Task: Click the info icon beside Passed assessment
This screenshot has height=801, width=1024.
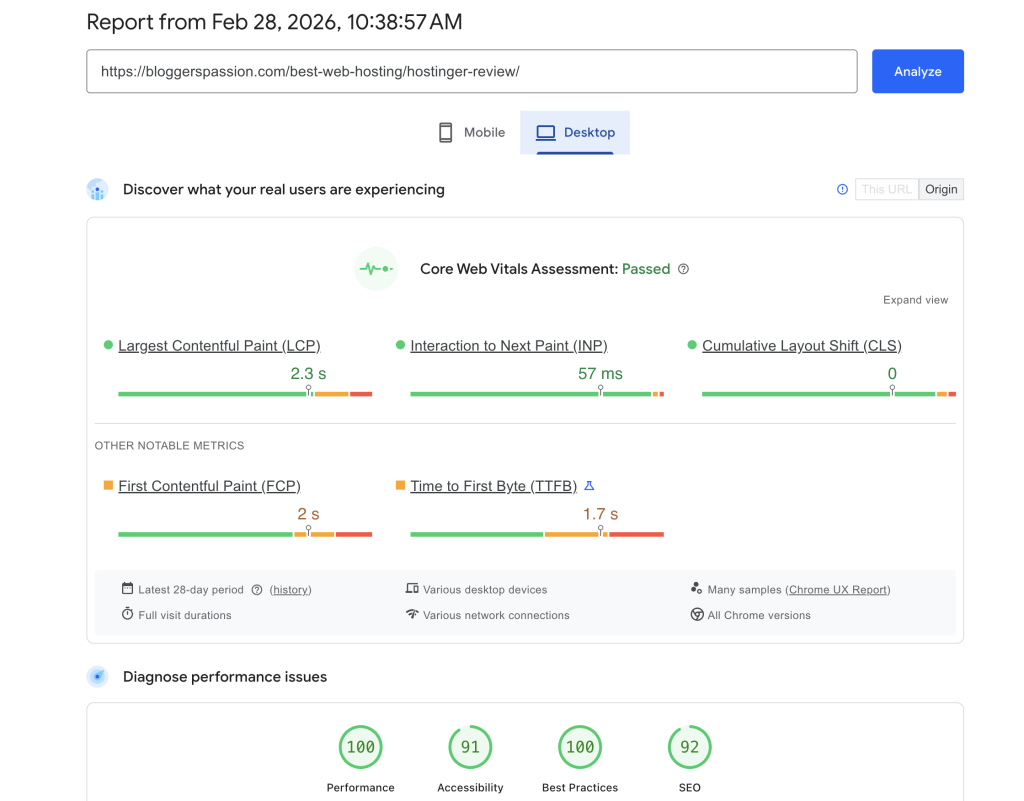Action: [683, 269]
